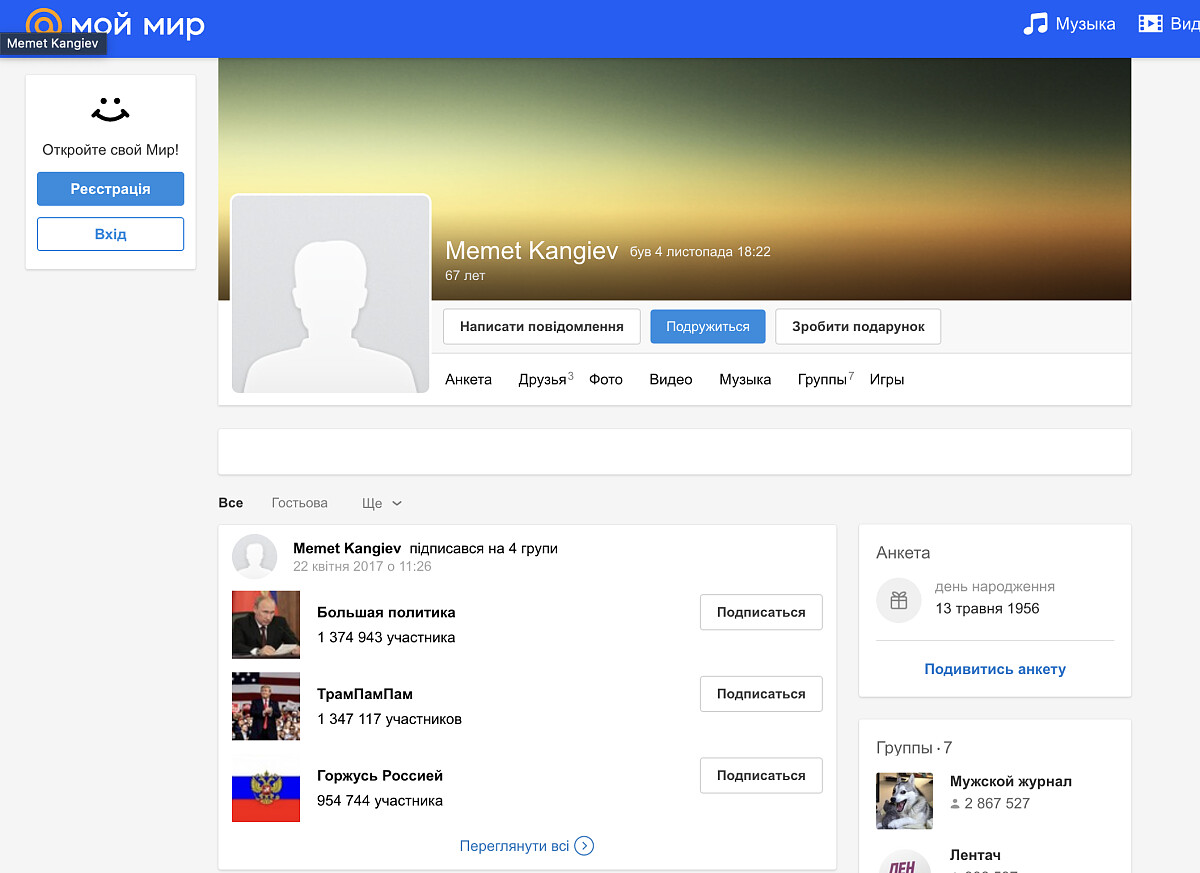Click Подружиться on the profile
The width and height of the screenshot is (1200, 873).
click(x=707, y=326)
